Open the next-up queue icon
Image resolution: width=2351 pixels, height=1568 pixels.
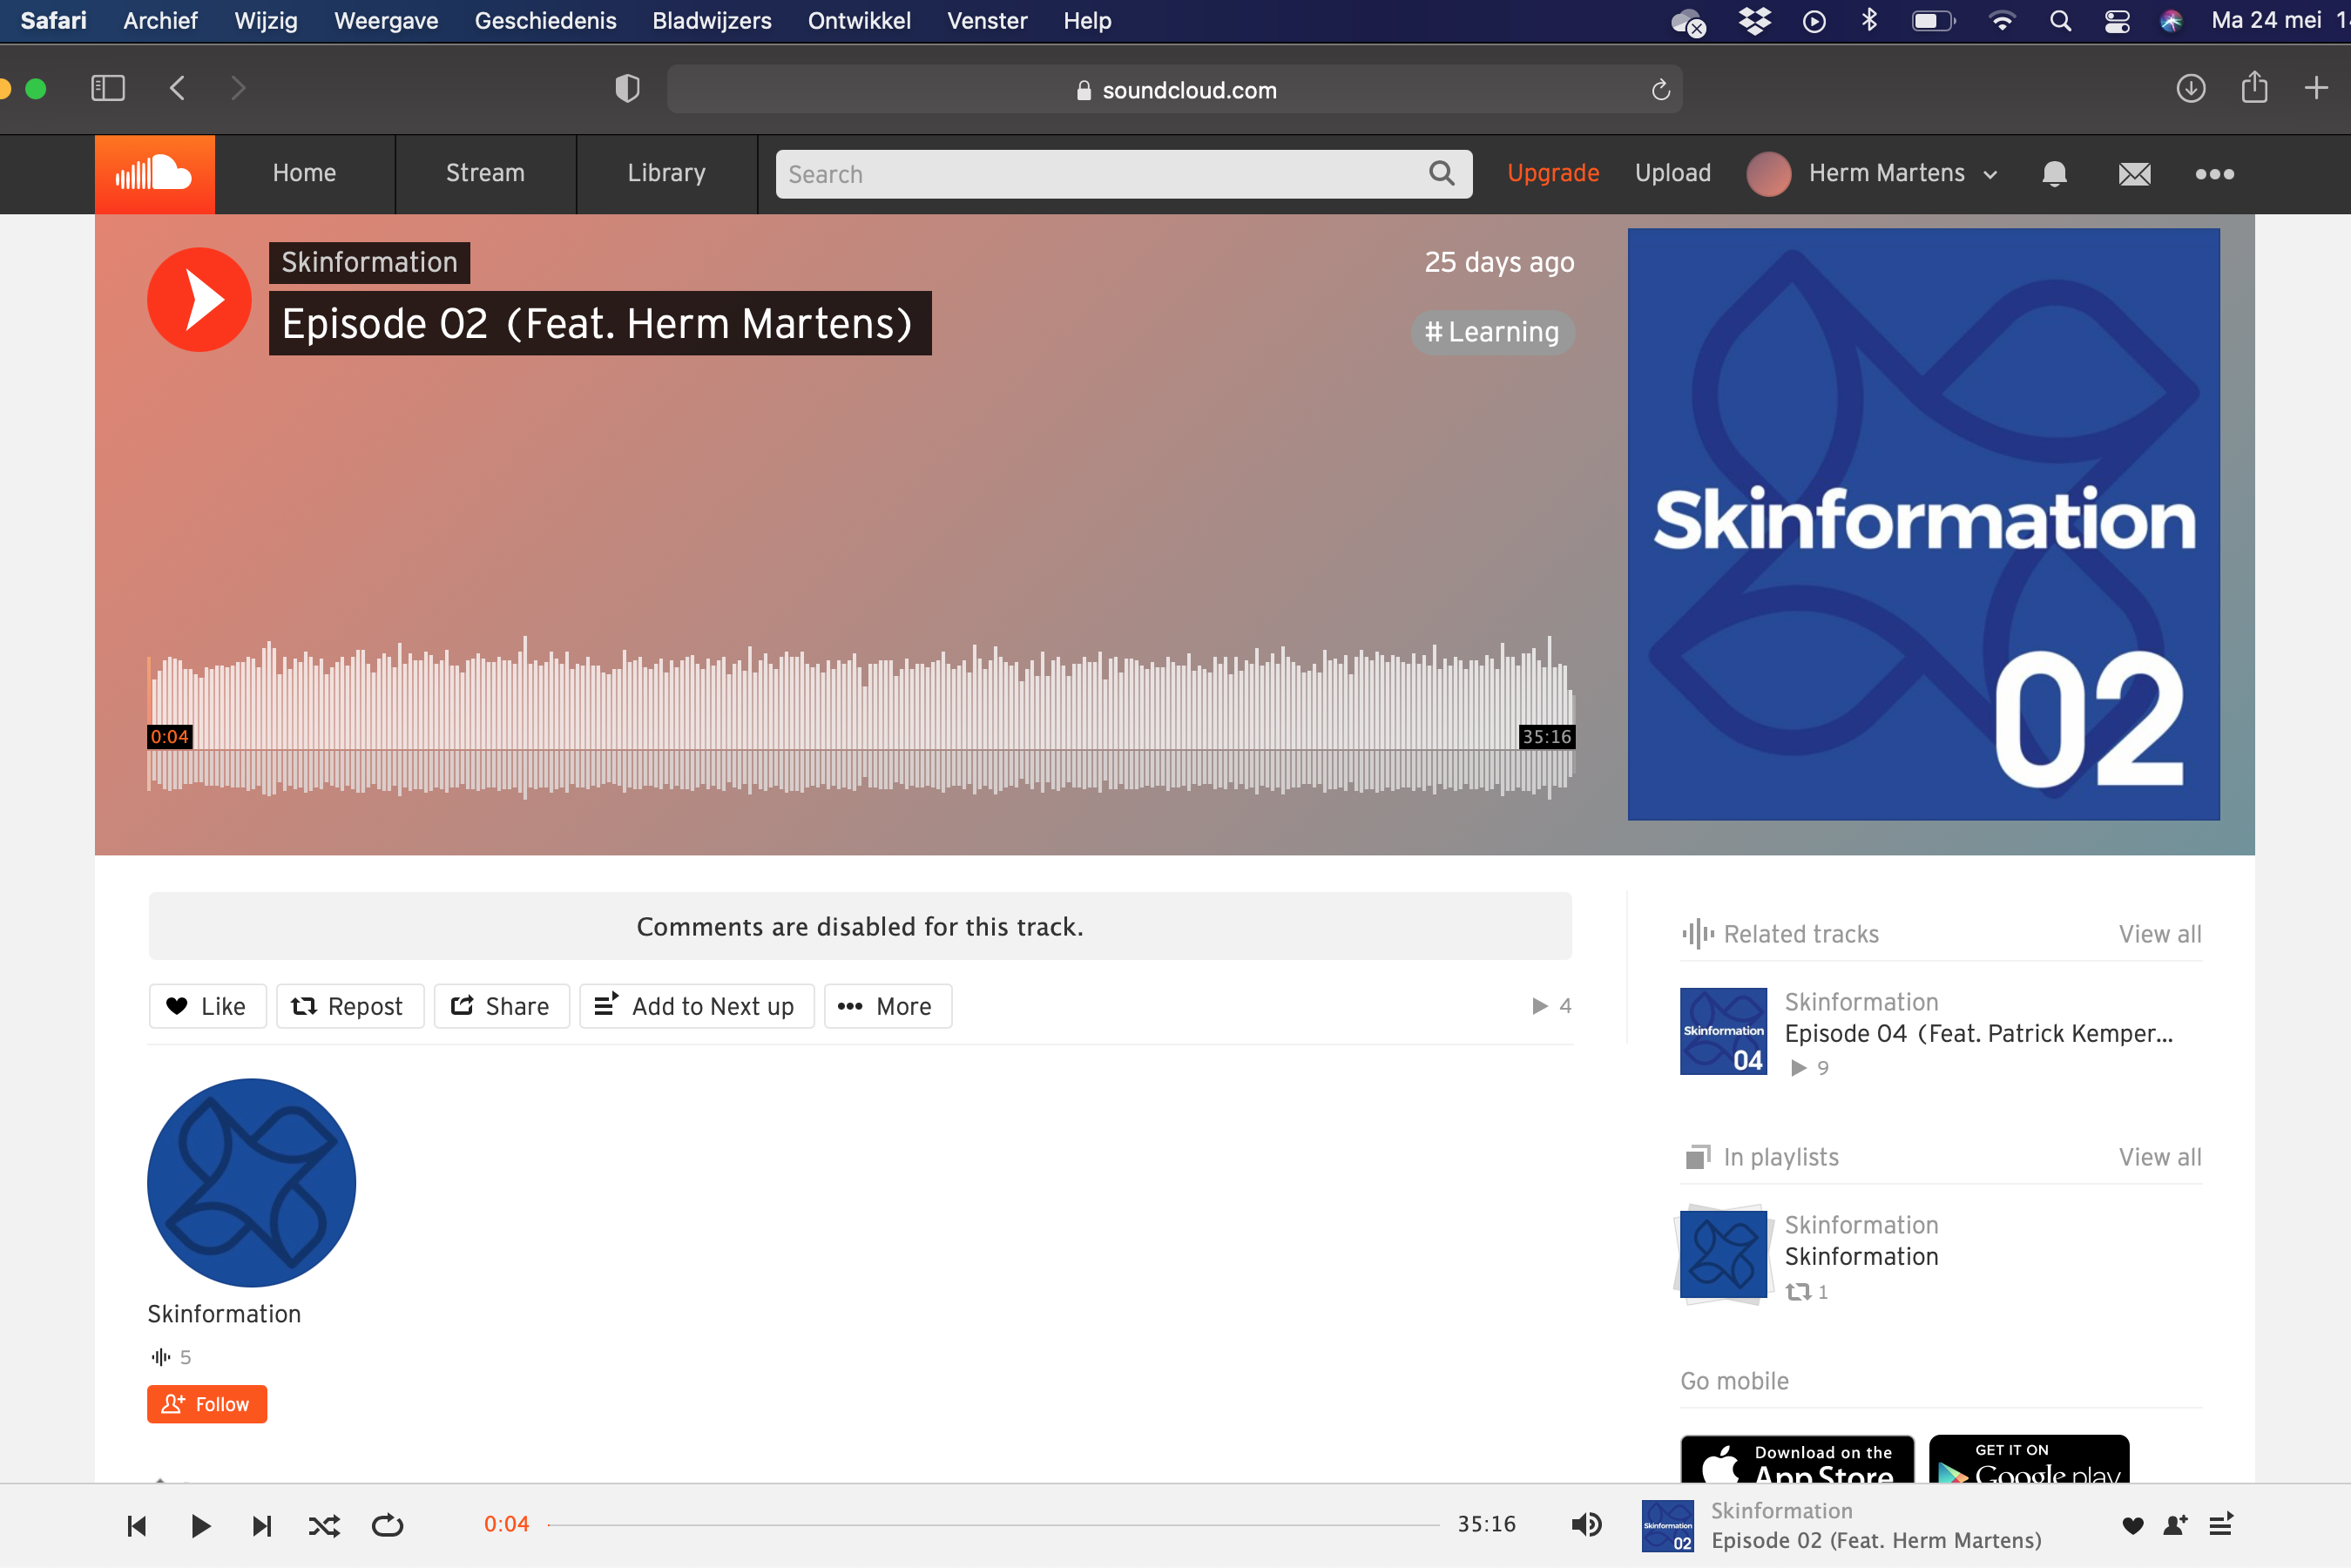pyautogui.click(x=2220, y=1525)
